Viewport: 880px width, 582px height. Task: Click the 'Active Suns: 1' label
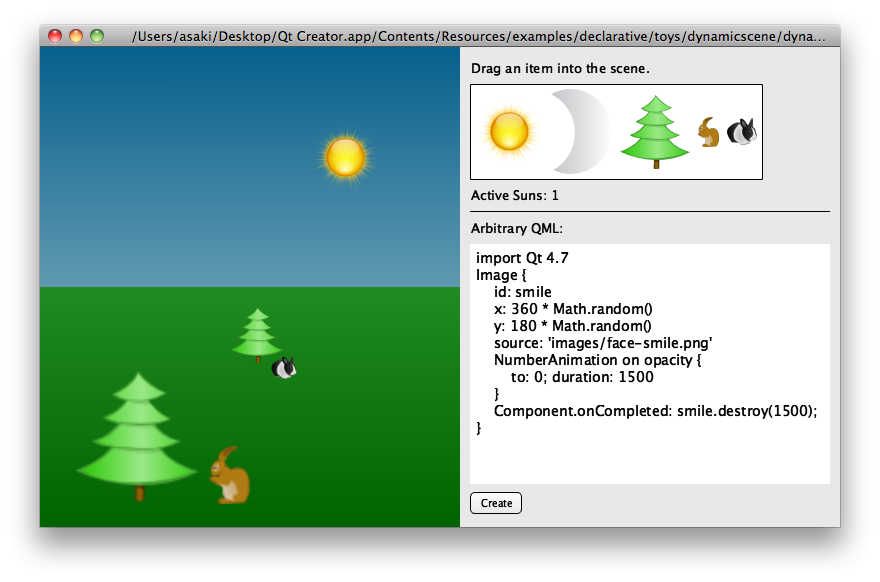coord(515,195)
